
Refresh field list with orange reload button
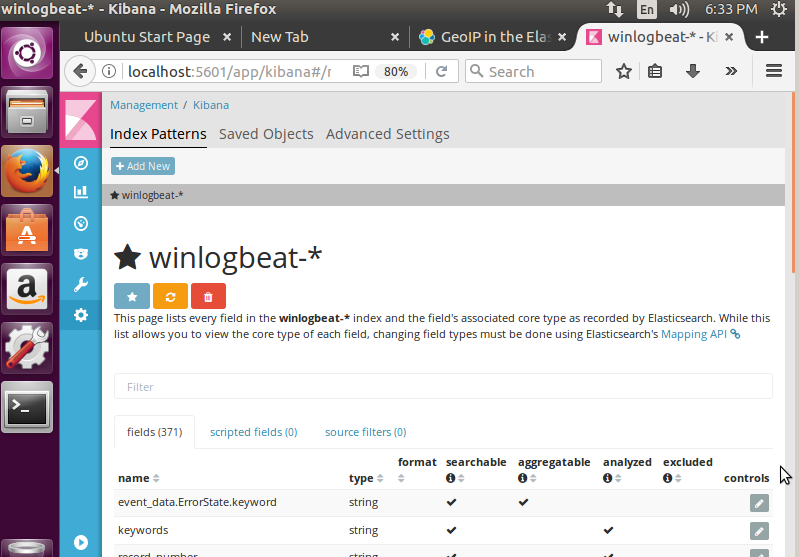pyautogui.click(x=170, y=297)
